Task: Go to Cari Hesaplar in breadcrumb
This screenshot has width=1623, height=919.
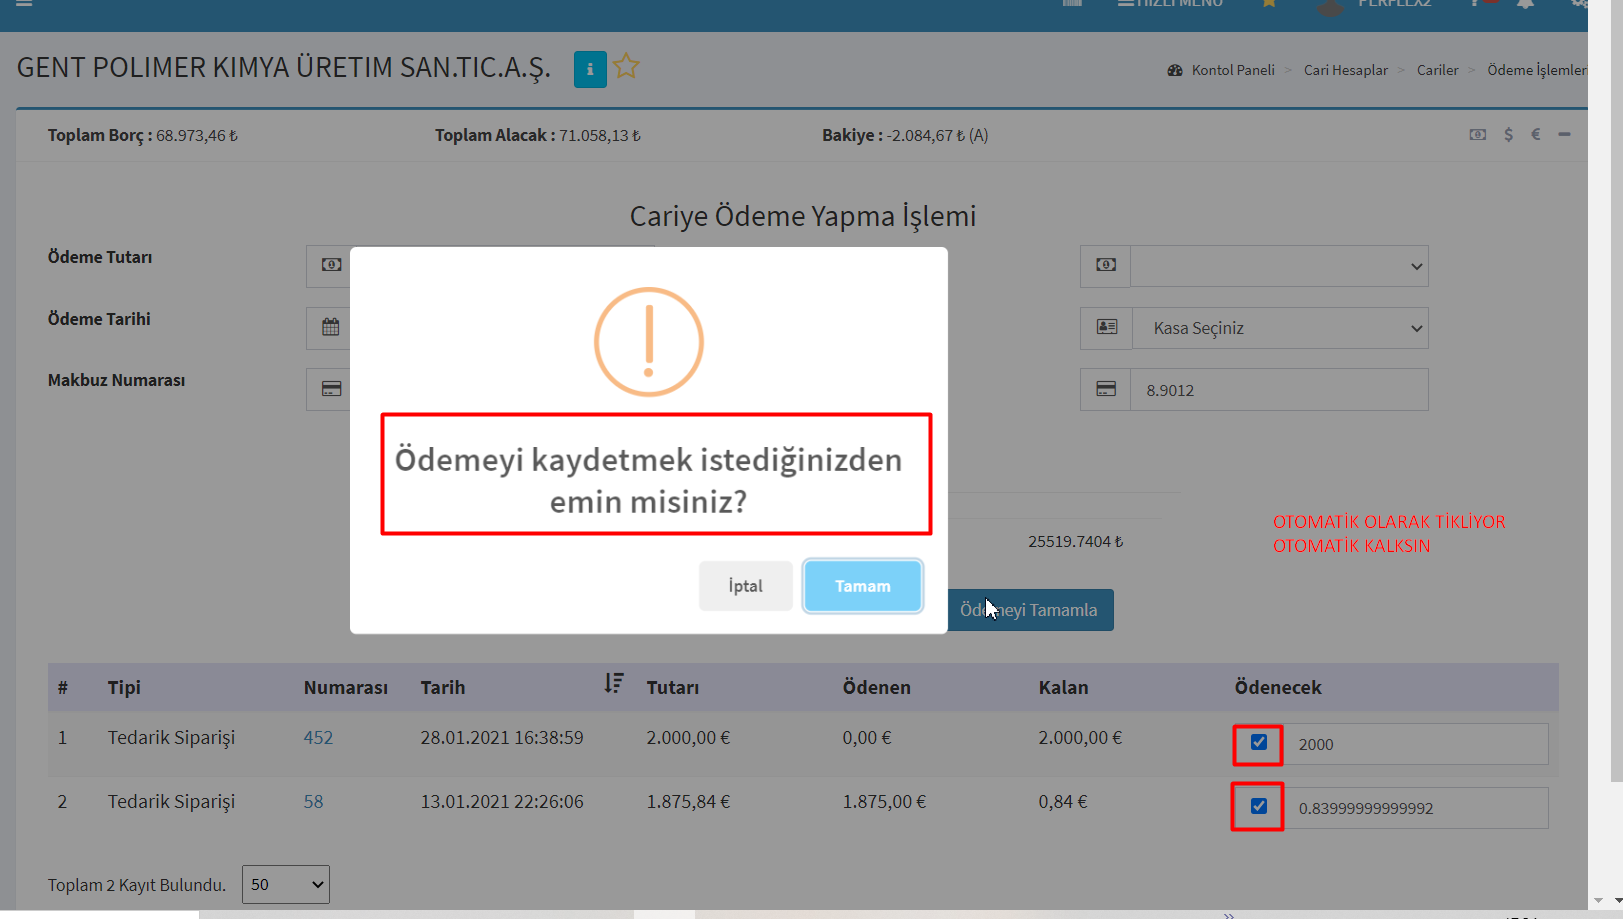Action: click(1345, 70)
